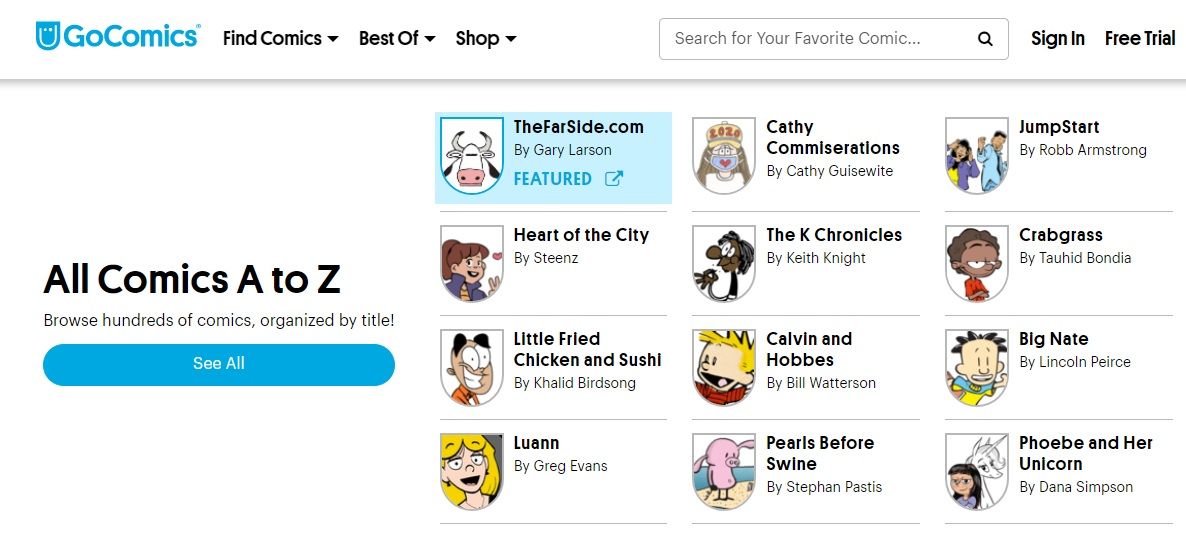Open the JumpStart comic link

tap(1059, 127)
